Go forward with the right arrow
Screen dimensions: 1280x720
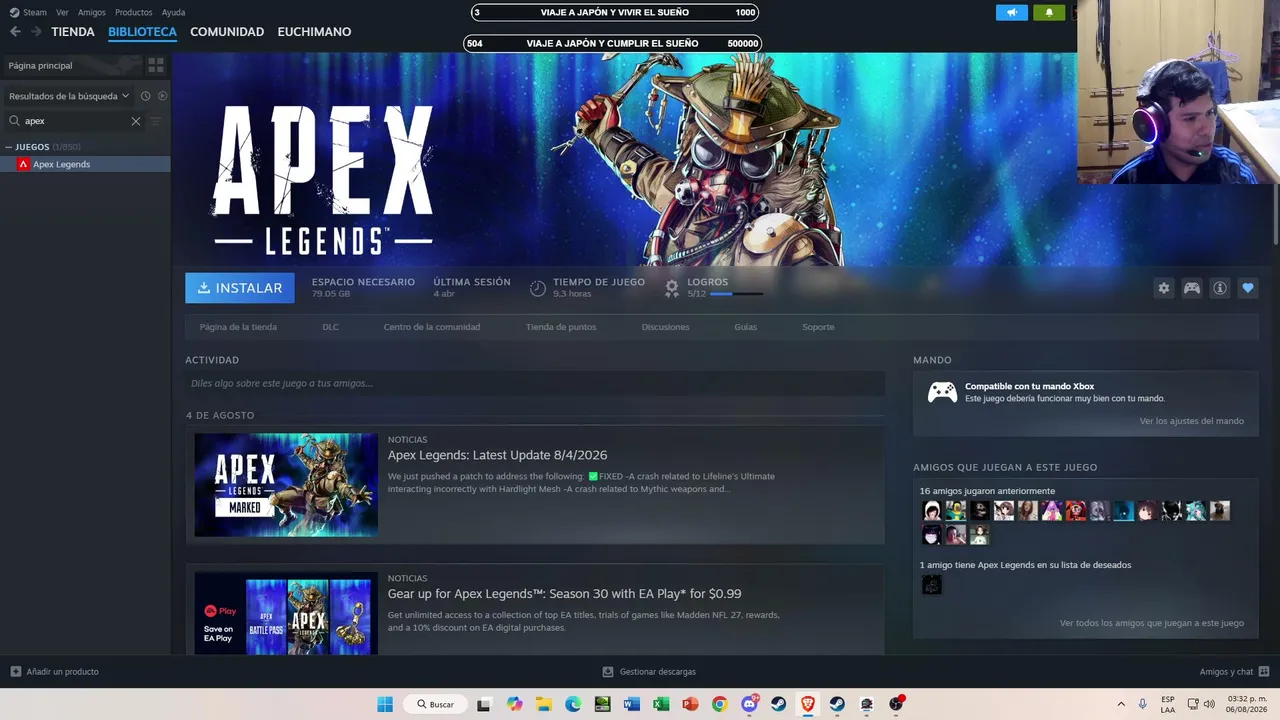tap(36, 32)
